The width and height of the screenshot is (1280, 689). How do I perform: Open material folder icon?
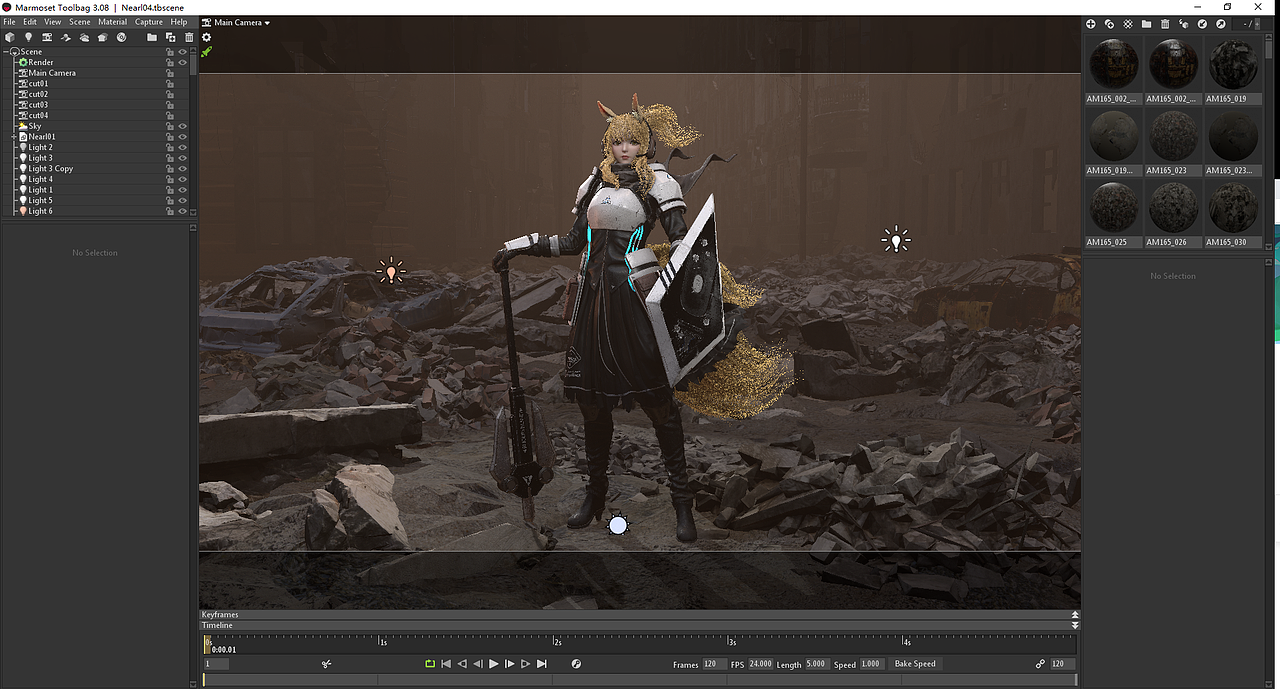(1146, 23)
